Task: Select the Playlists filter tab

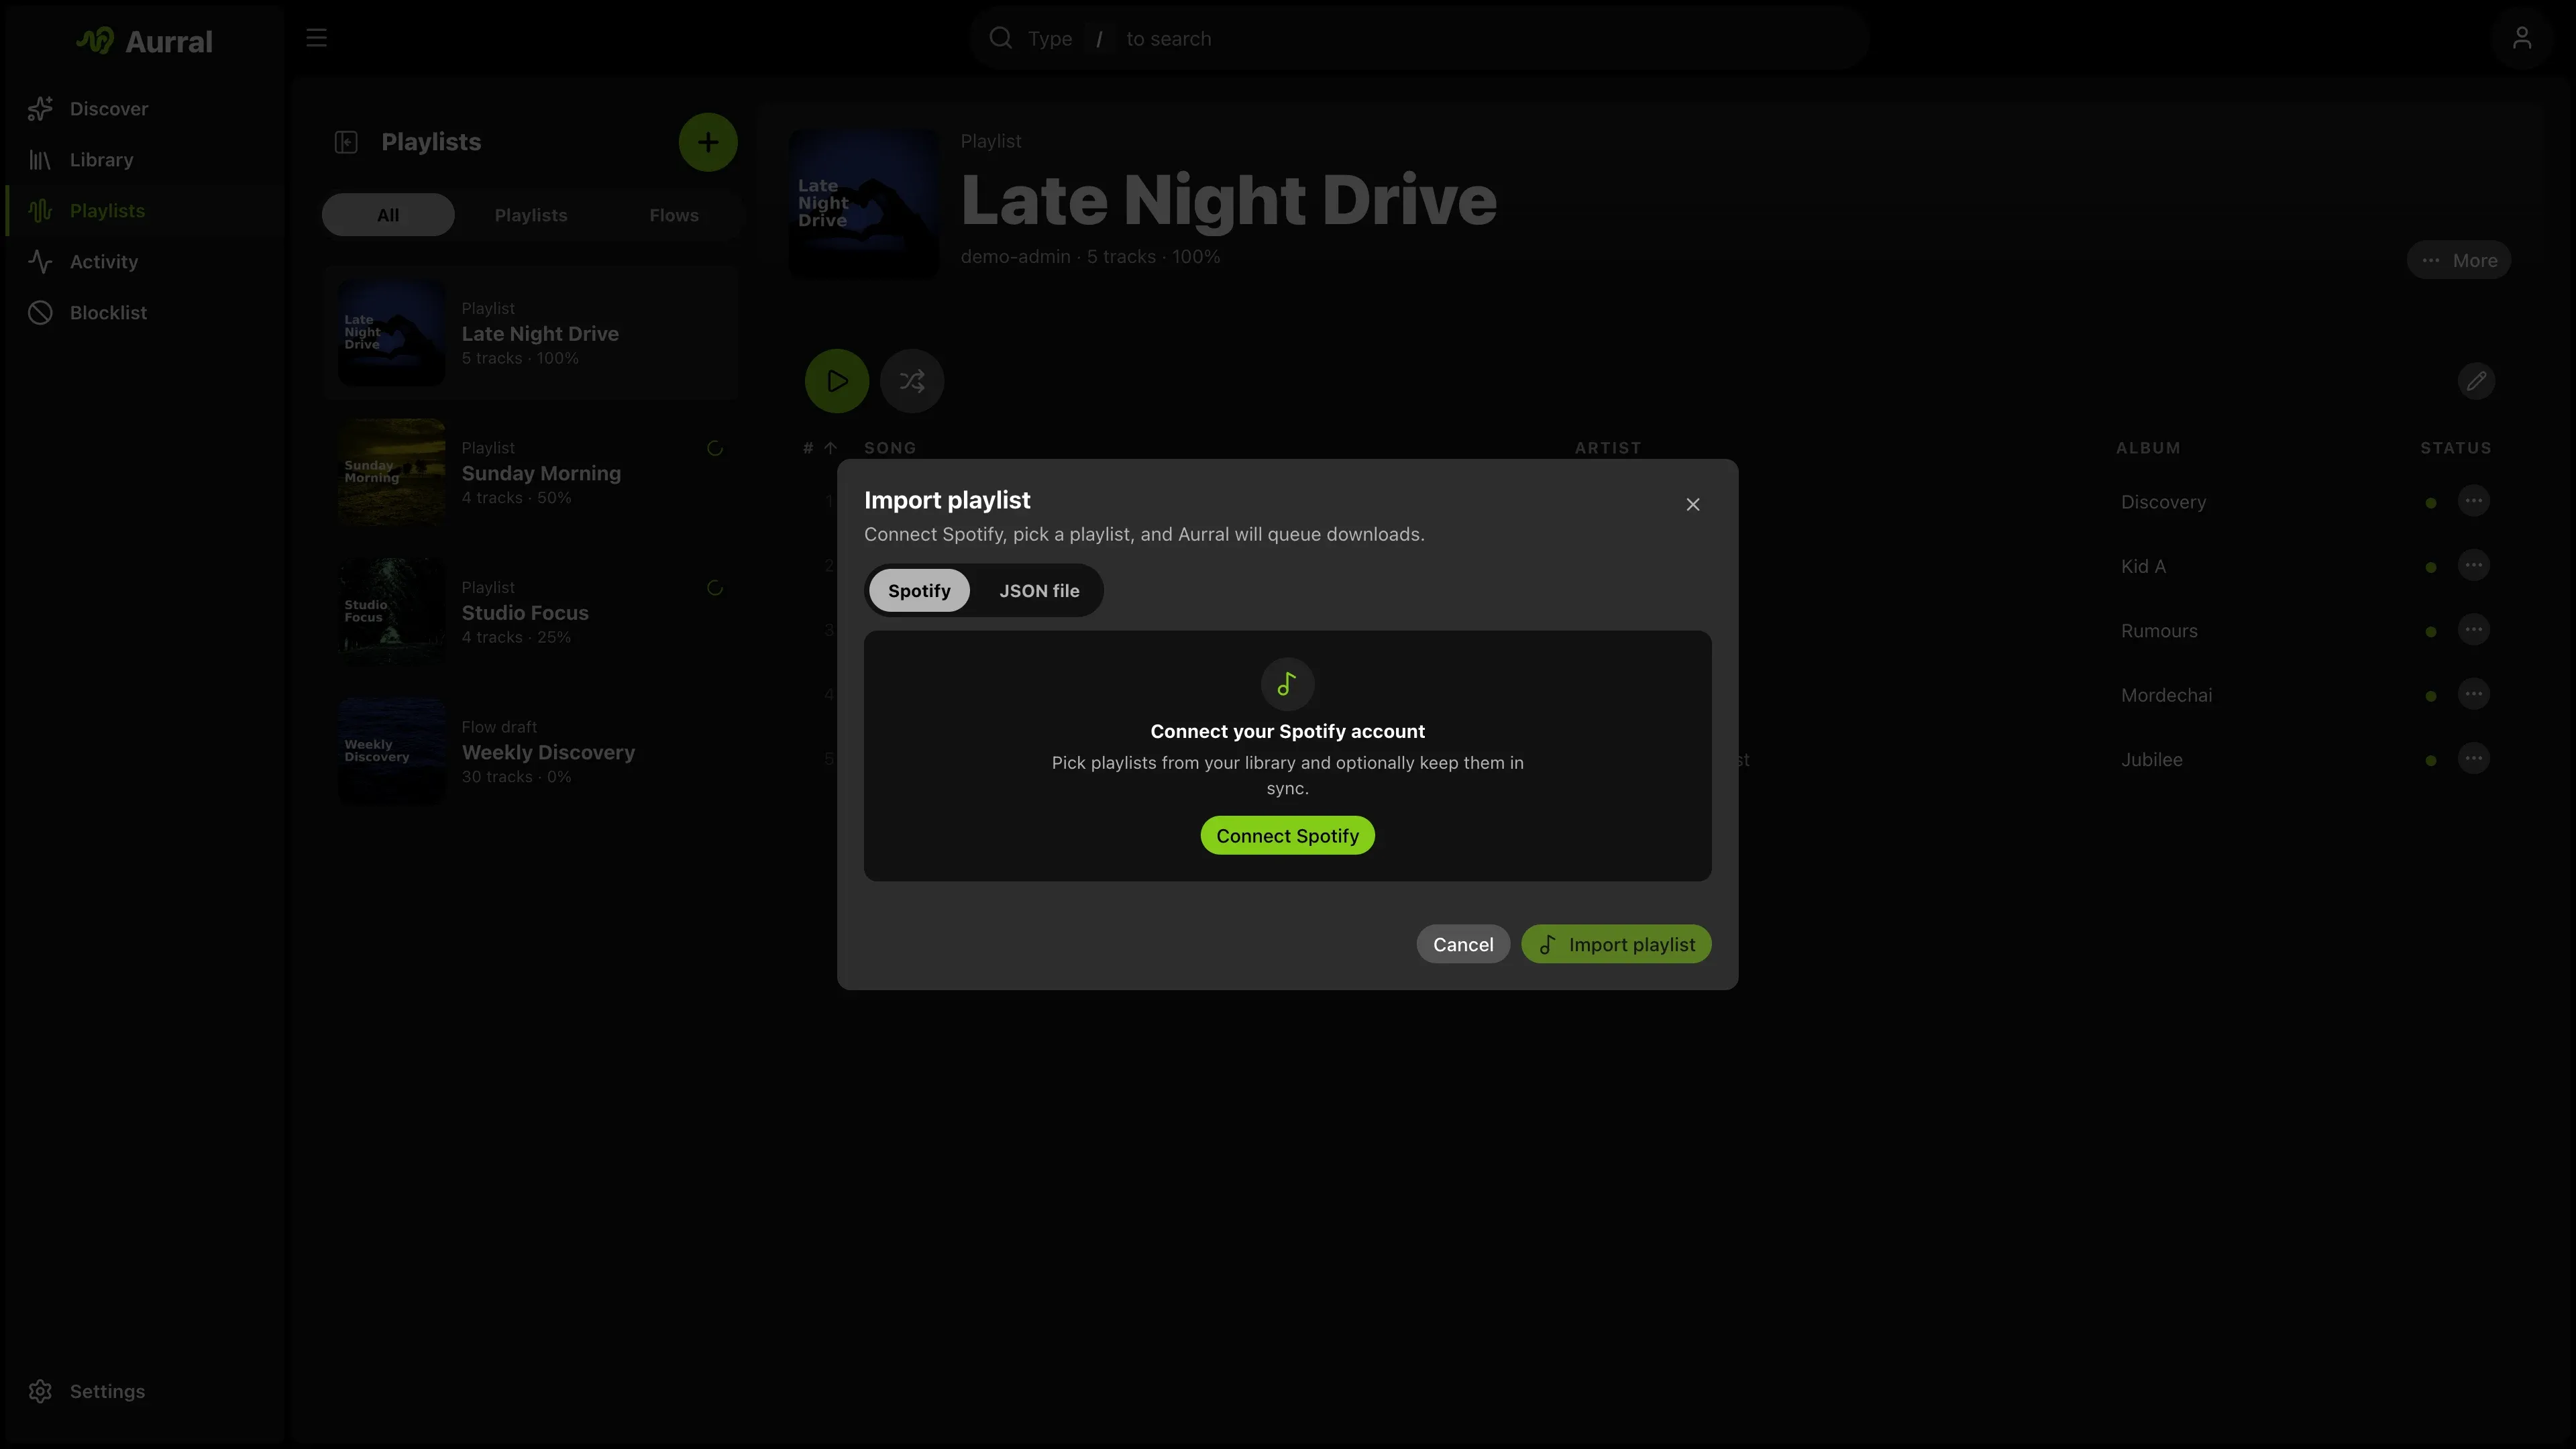Action: tap(531, 215)
